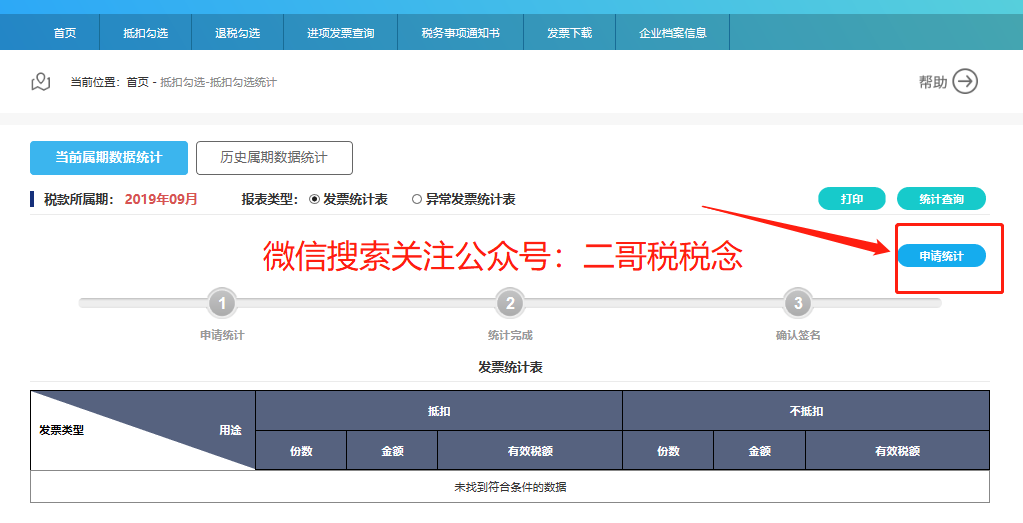Open the 抵扣勾选 menu
The width and height of the screenshot is (1023, 523).
pos(145,33)
